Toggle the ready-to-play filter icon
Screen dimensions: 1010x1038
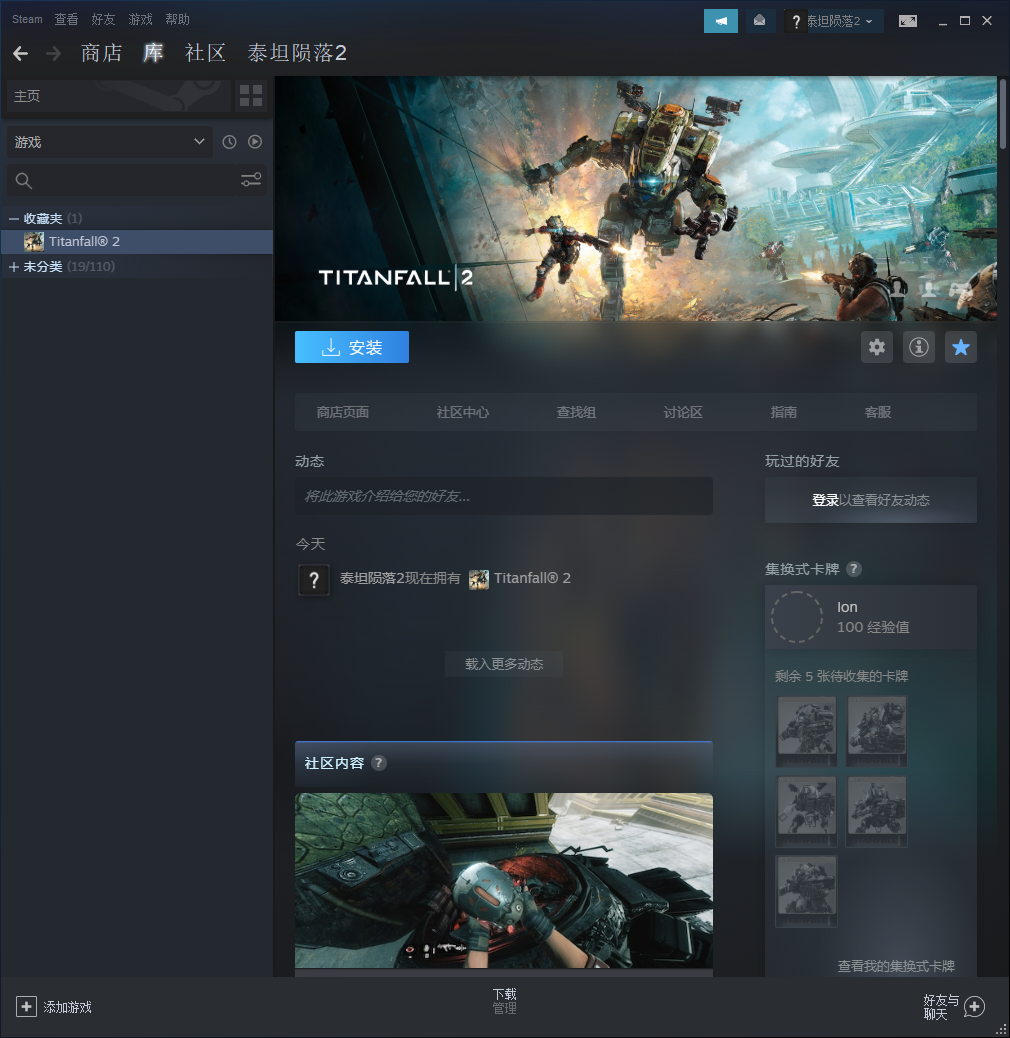pyautogui.click(x=255, y=142)
